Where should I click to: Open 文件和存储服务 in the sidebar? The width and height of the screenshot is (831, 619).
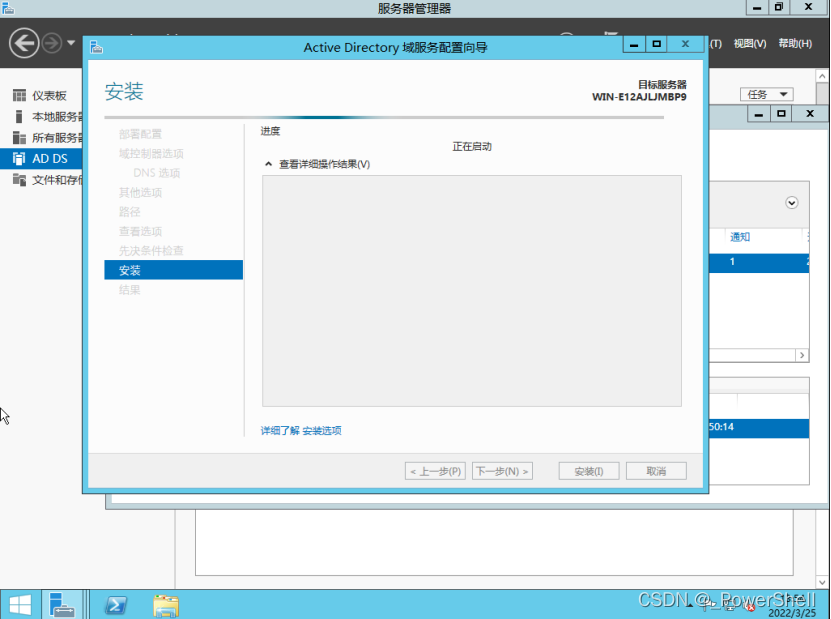click(55, 180)
